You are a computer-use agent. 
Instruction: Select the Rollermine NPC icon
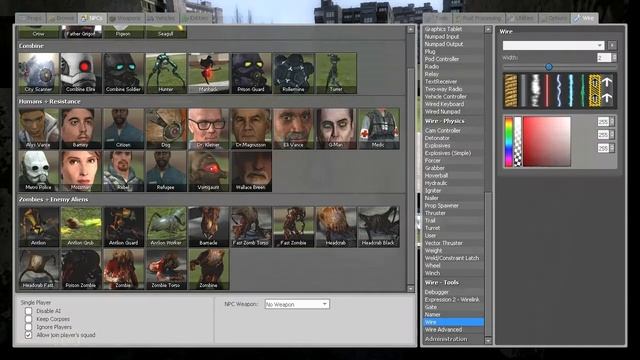(x=293, y=73)
